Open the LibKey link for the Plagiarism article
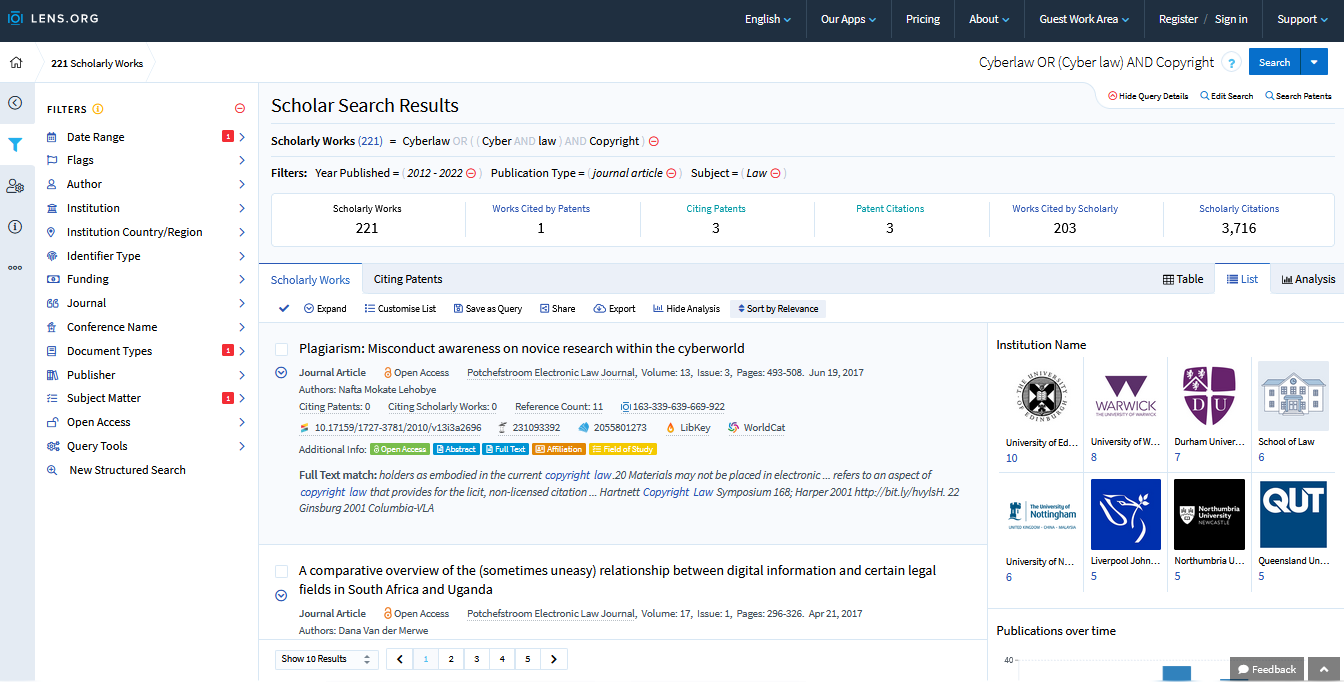This screenshot has height=682, width=1344. [x=688, y=427]
